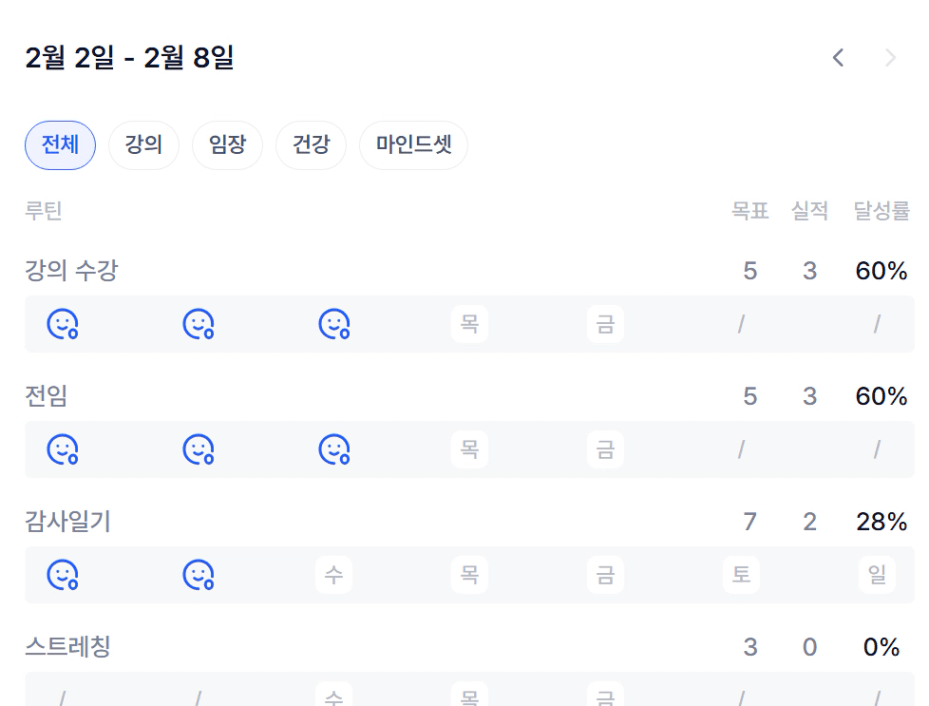Screen dimensions: 929x706
Task: Switch to the 임장 filter tab
Action: coord(227,145)
